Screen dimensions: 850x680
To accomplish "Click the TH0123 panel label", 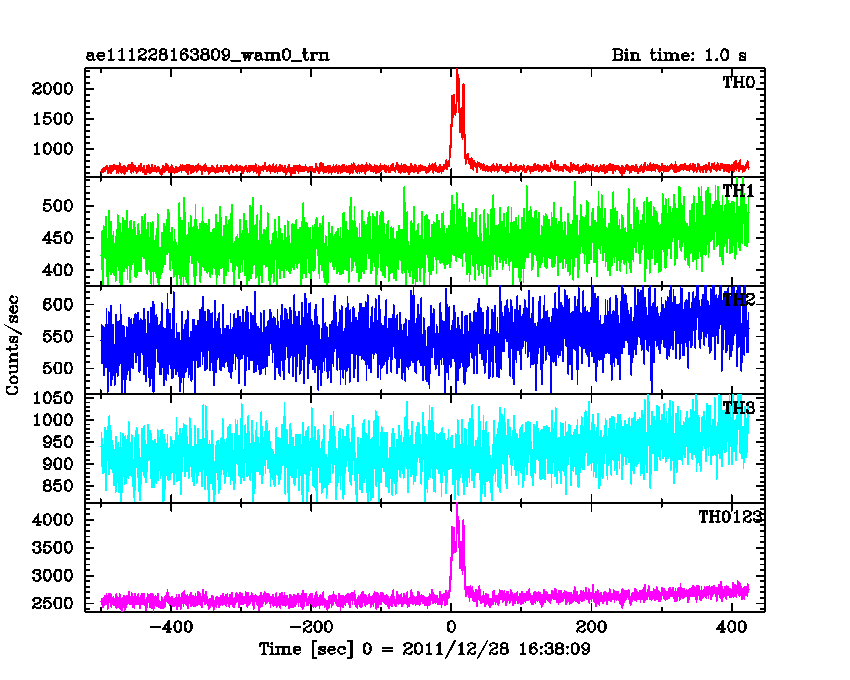I will [730, 517].
